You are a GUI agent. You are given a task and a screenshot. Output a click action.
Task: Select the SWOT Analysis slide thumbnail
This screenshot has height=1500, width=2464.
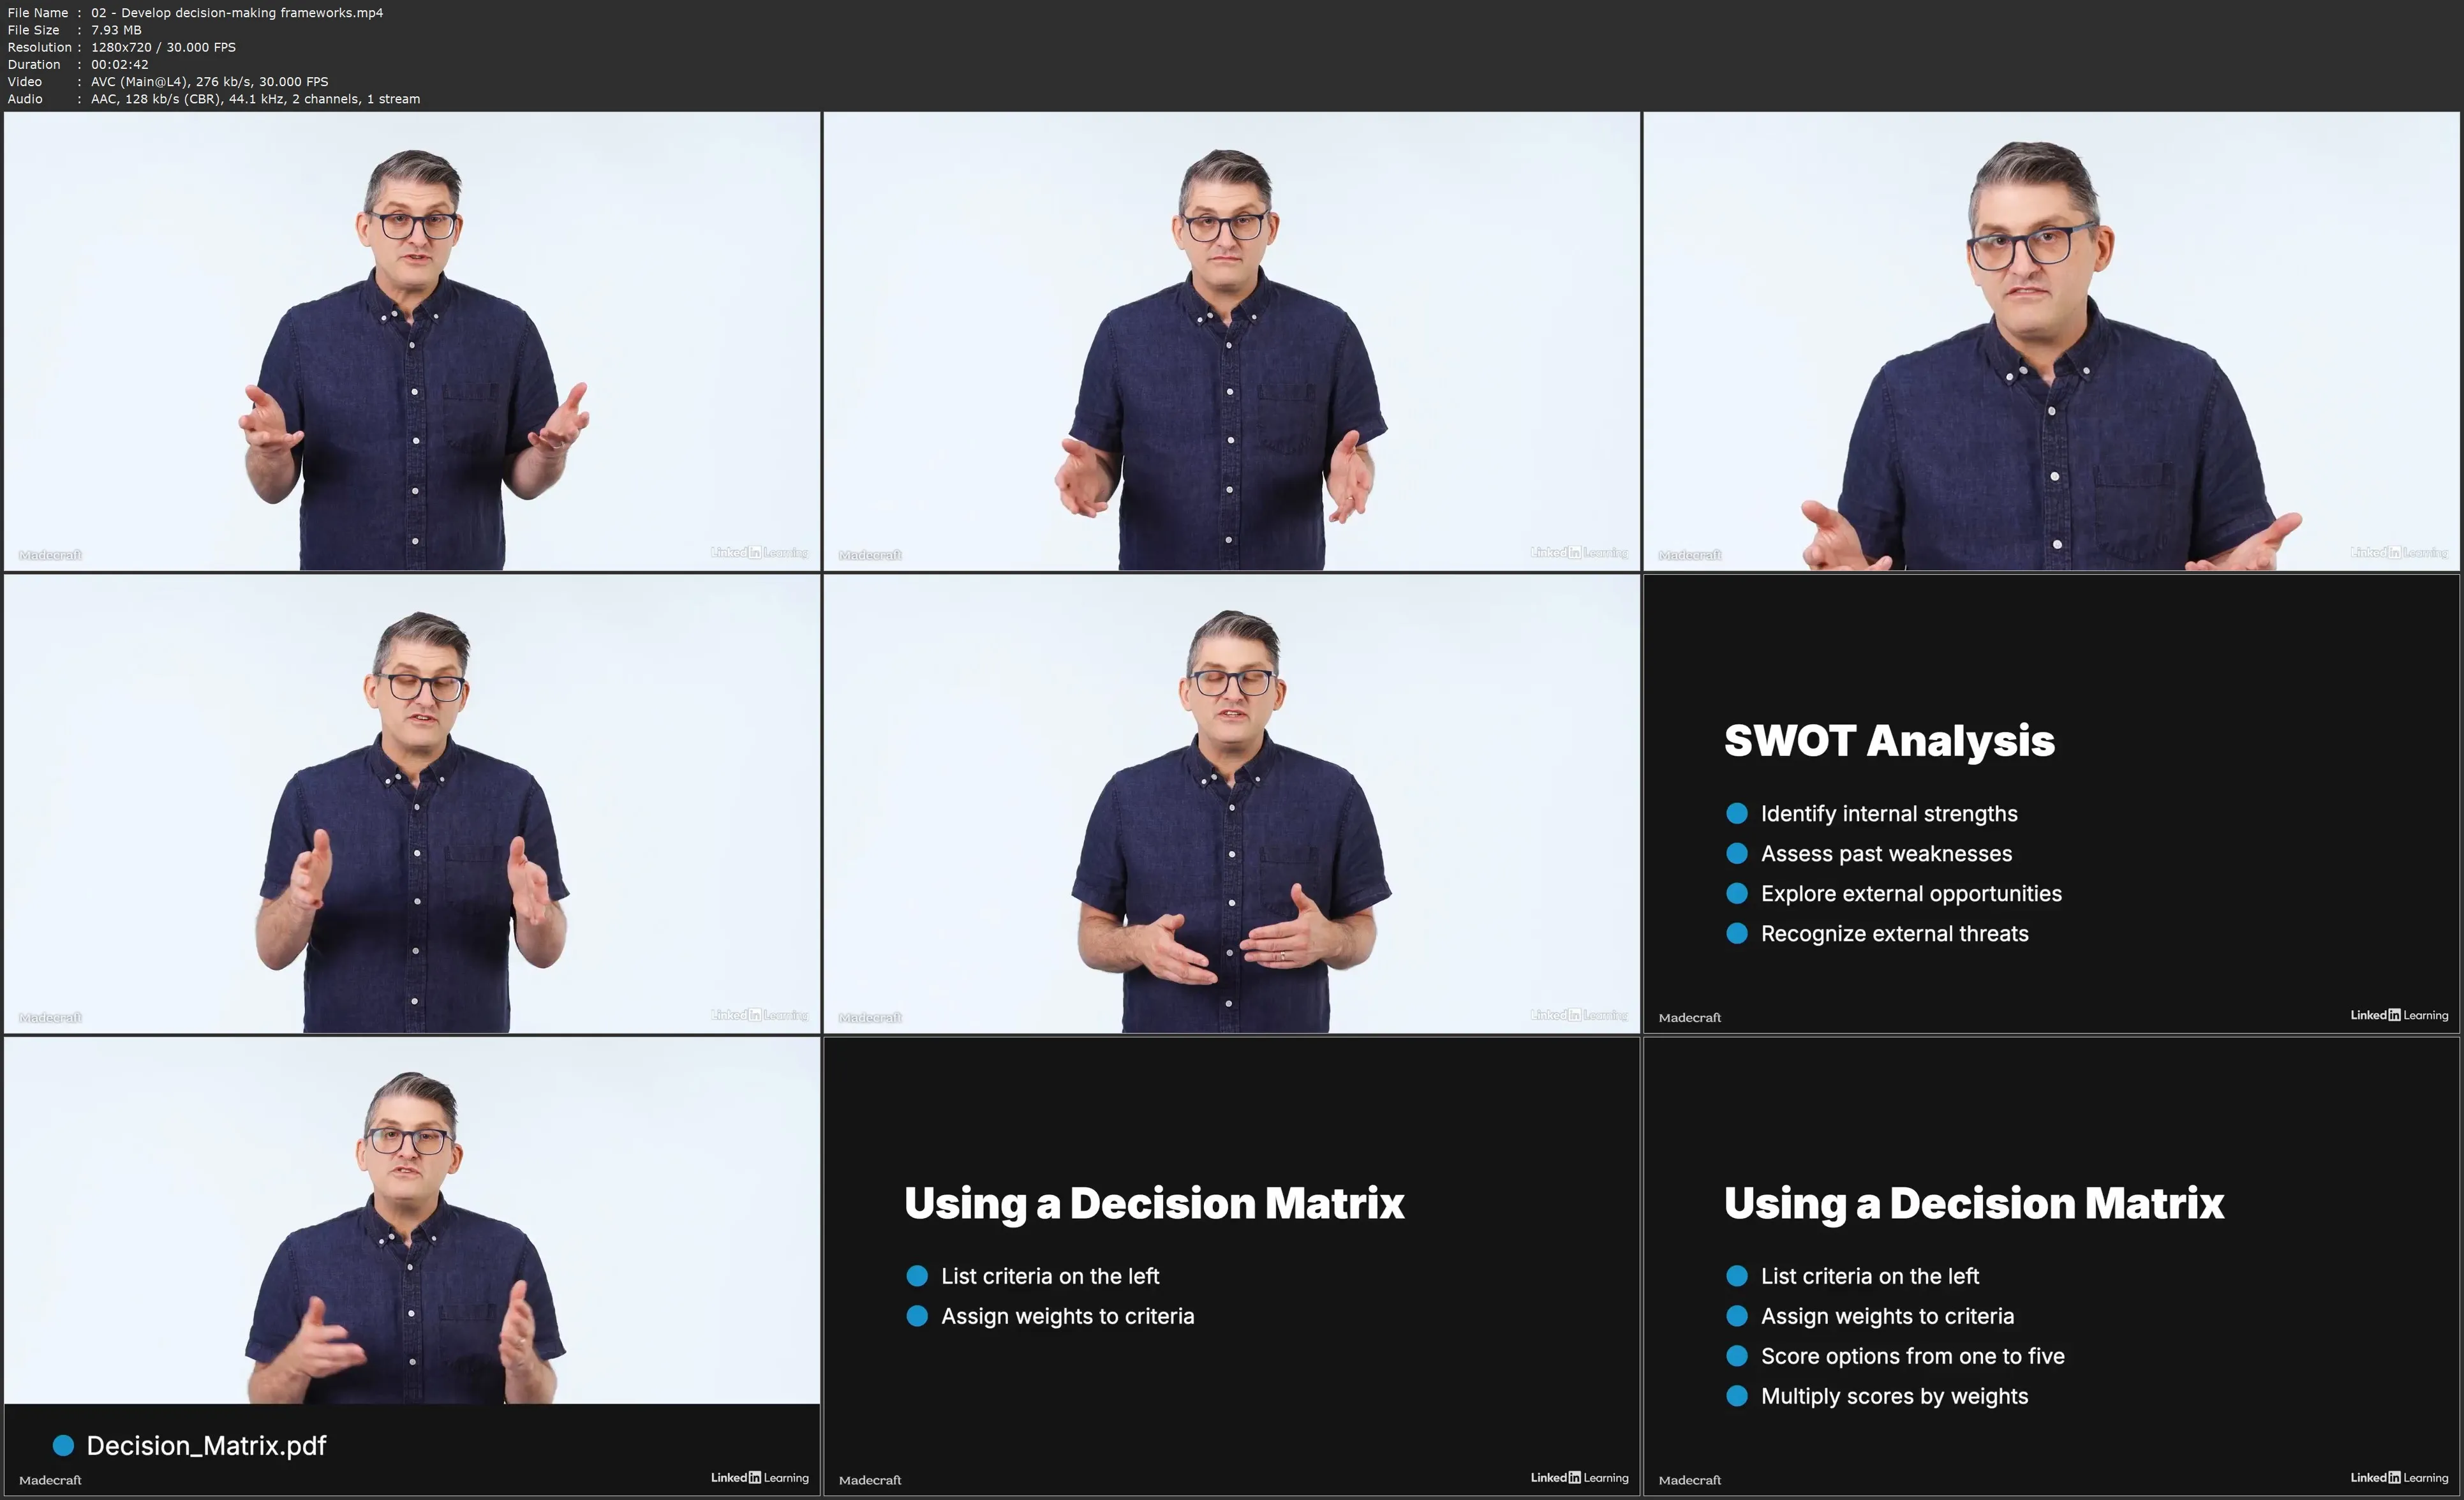click(x=2051, y=803)
